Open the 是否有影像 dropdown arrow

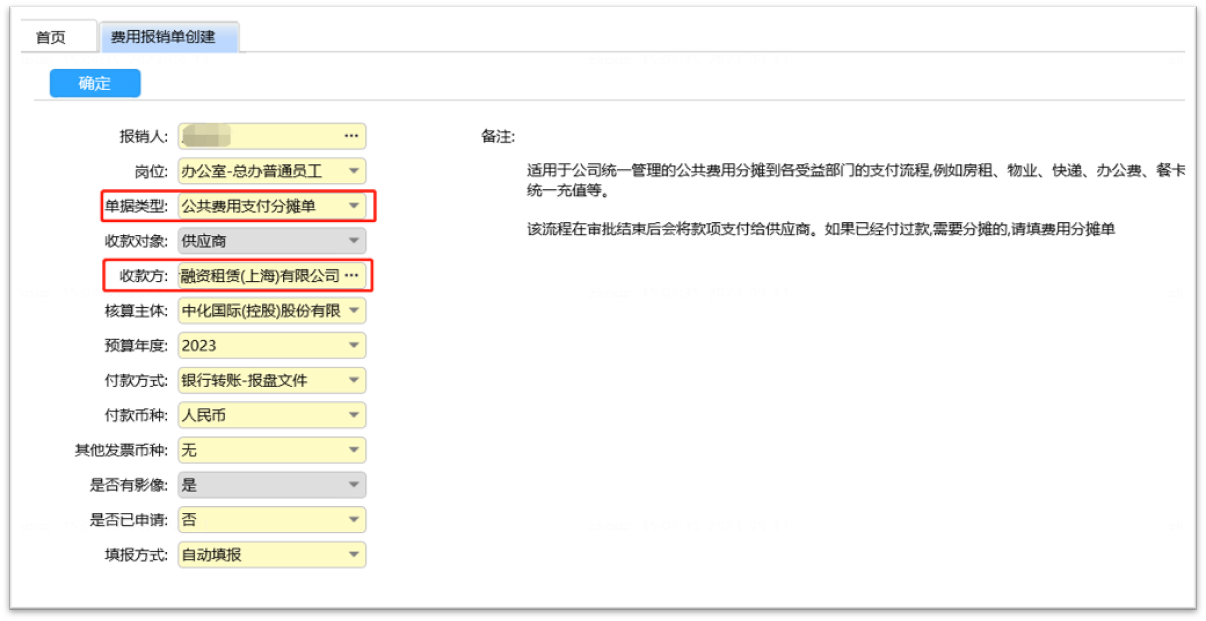click(x=353, y=485)
